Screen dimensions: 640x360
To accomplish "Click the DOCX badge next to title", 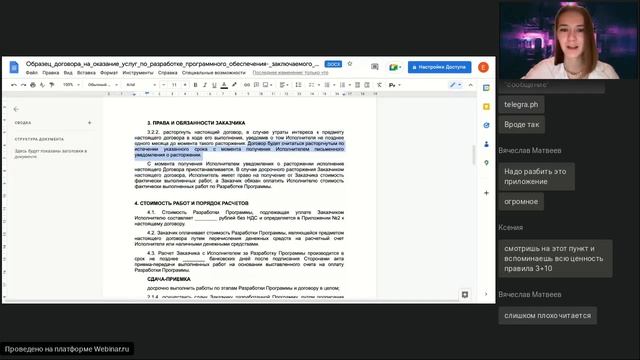I will pyautogui.click(x=333, y=64).
